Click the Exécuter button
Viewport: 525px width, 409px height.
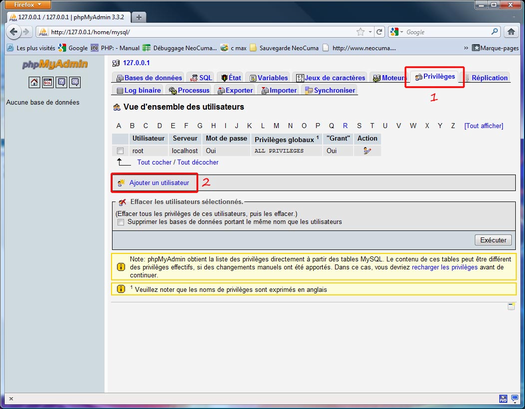point(493,240)
